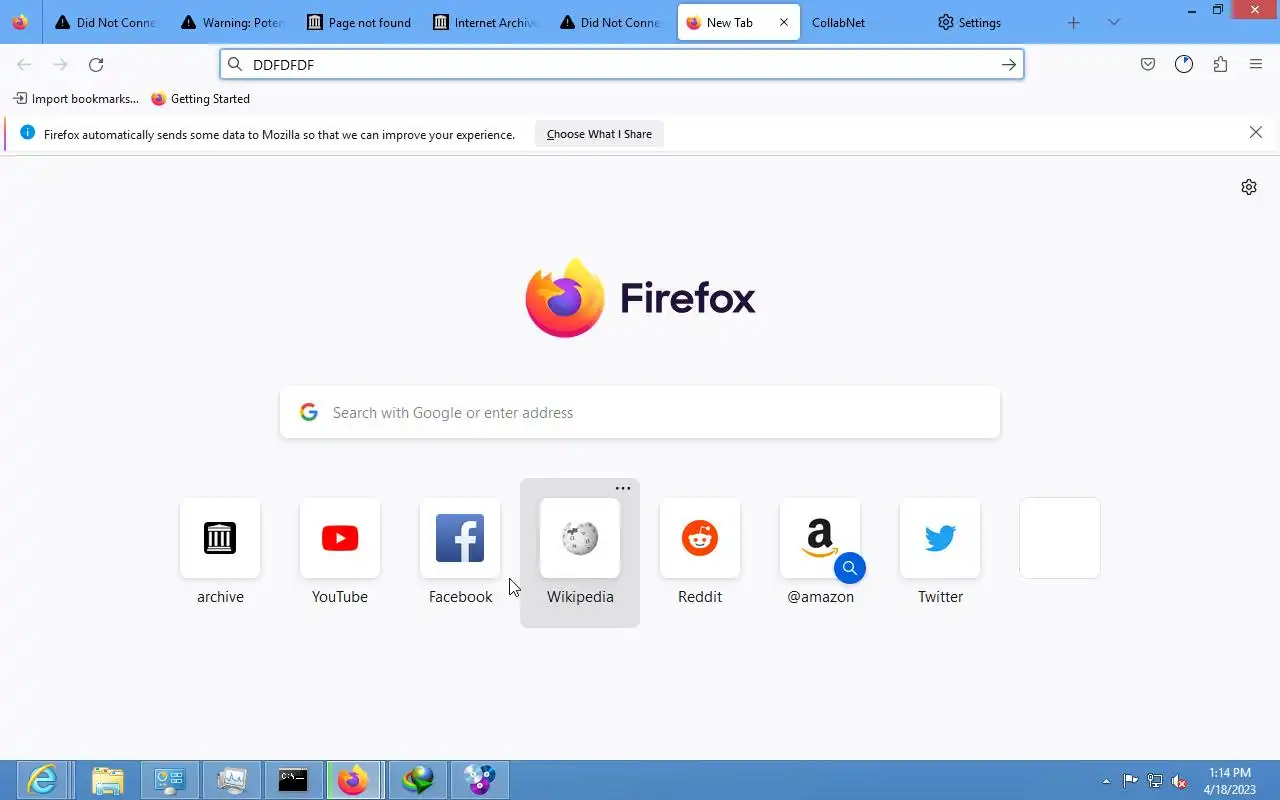Switch to second Did Not Connect tab
1280x800 pixels.
point(611,22)
